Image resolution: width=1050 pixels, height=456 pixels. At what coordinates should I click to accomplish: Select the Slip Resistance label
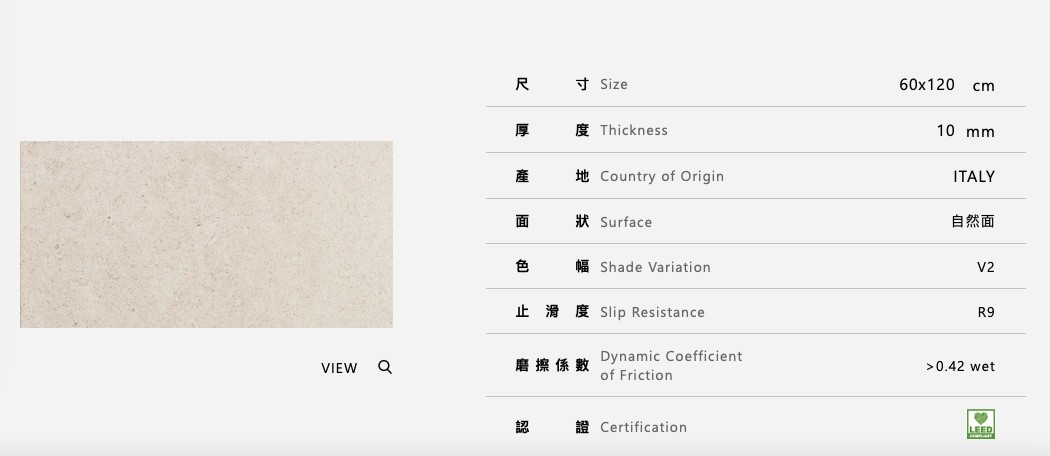coord(652,312)
